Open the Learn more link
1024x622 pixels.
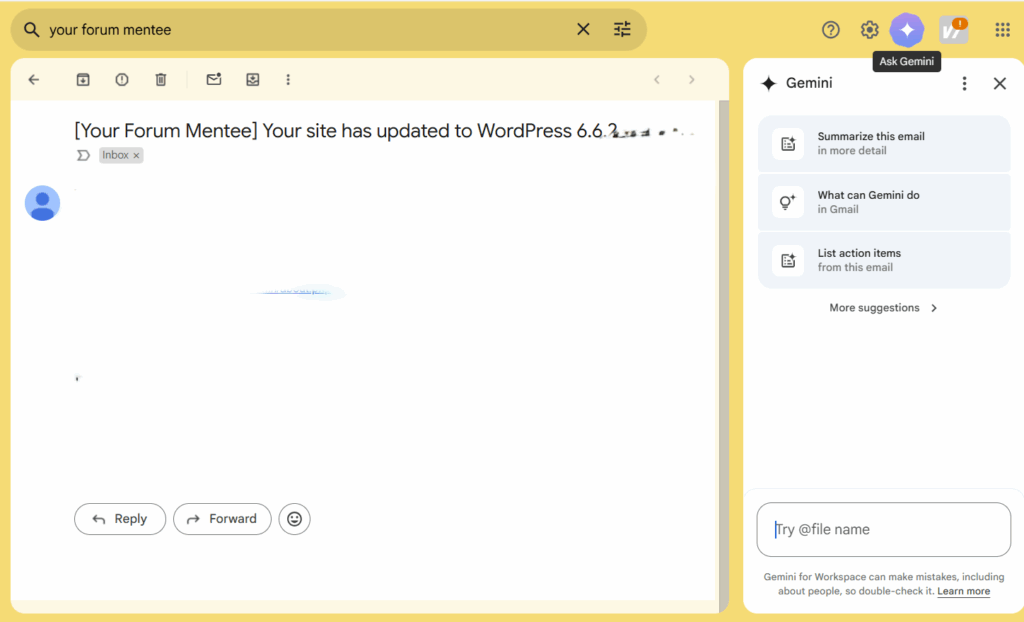pos(963,591)
